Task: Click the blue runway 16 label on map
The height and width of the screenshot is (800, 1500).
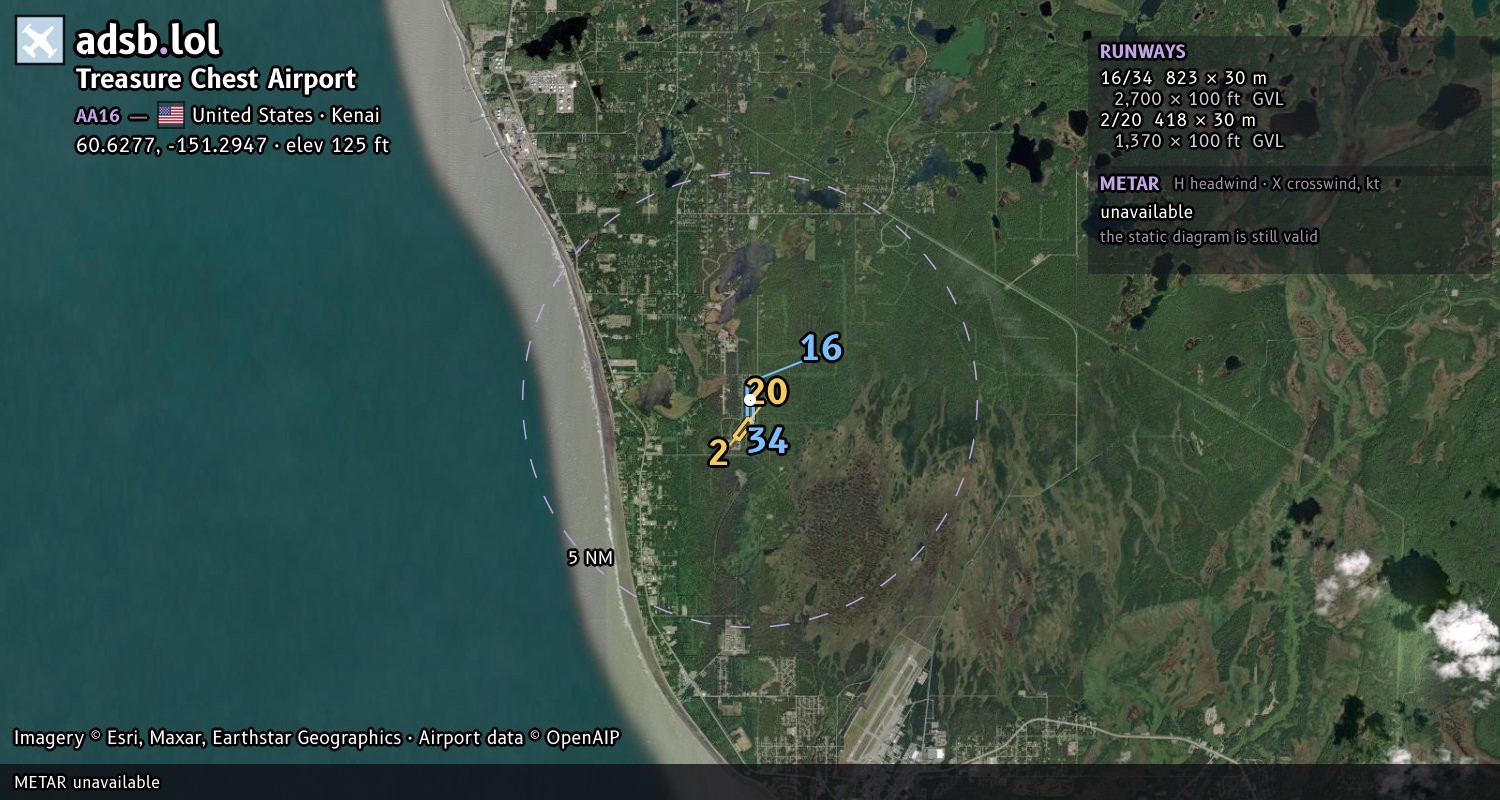Action: pyautogui.click(x=821, y=348)
